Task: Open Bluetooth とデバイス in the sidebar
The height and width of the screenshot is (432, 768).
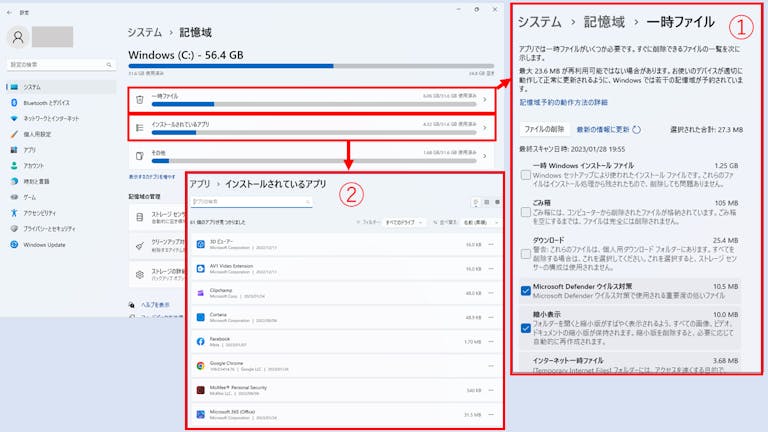Action: tap(47, 103)
